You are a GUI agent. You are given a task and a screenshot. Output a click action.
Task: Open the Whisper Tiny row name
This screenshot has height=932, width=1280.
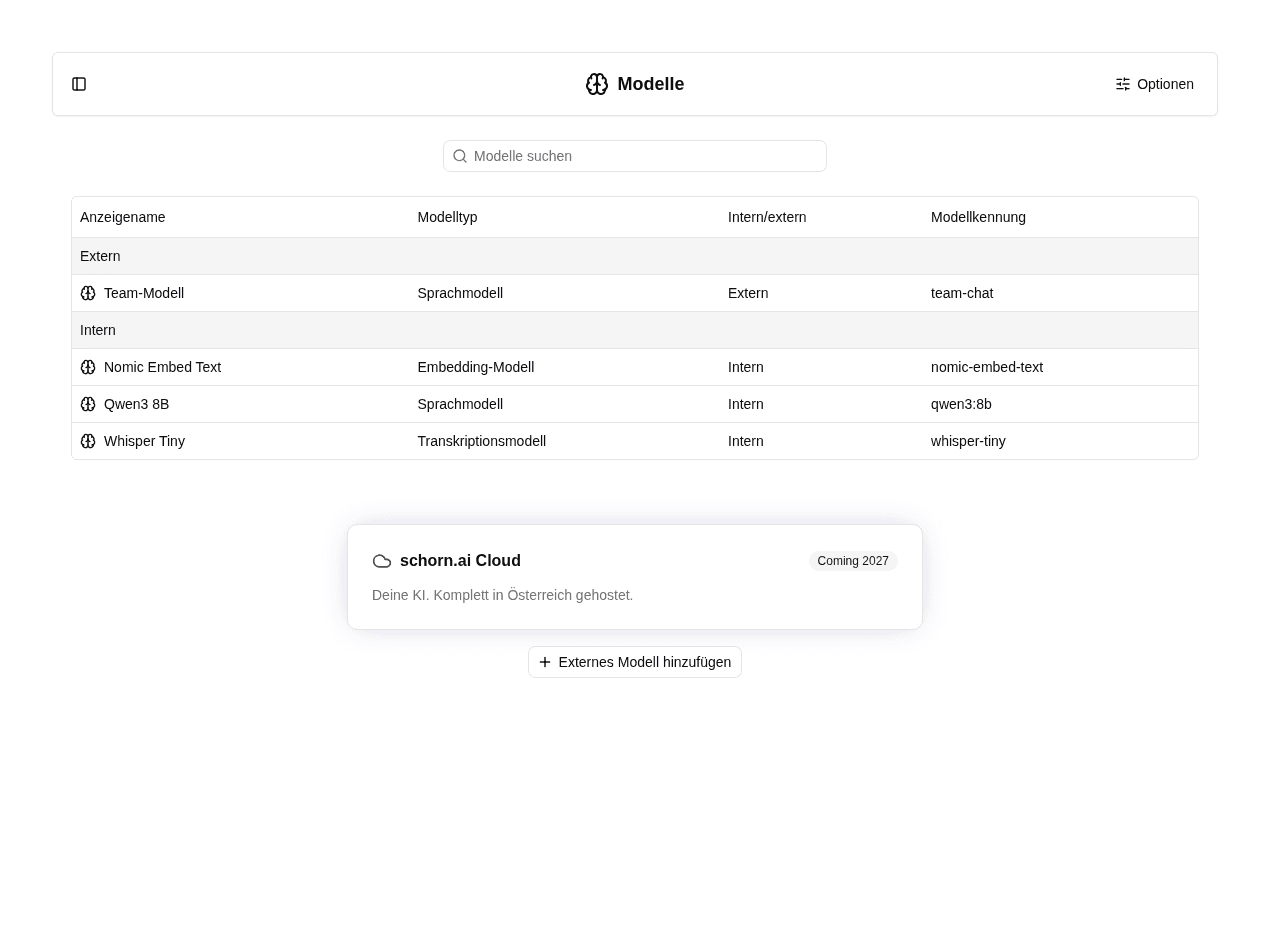tap(144, 441)
